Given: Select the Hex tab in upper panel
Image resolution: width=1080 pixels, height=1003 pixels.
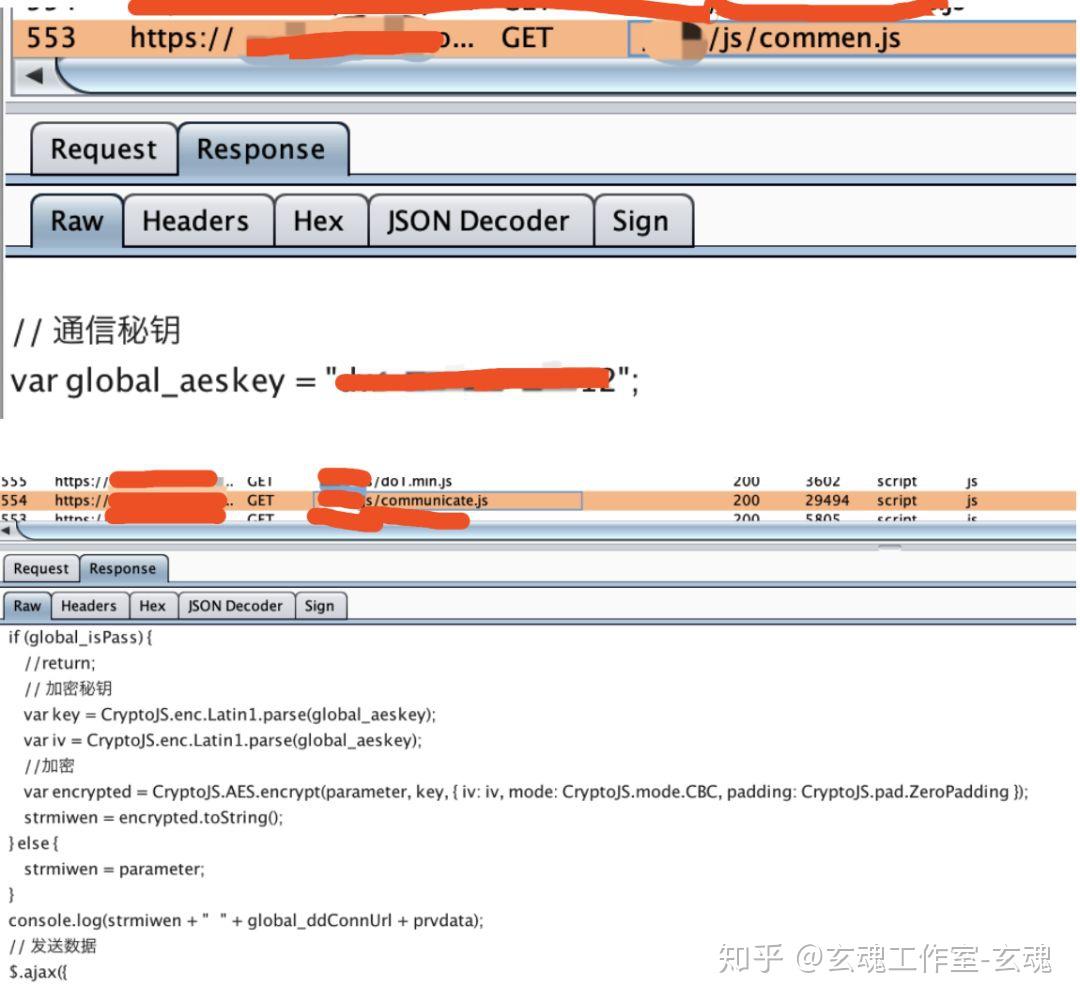Looking at the screenshot, I should click(x=320, y=221).
